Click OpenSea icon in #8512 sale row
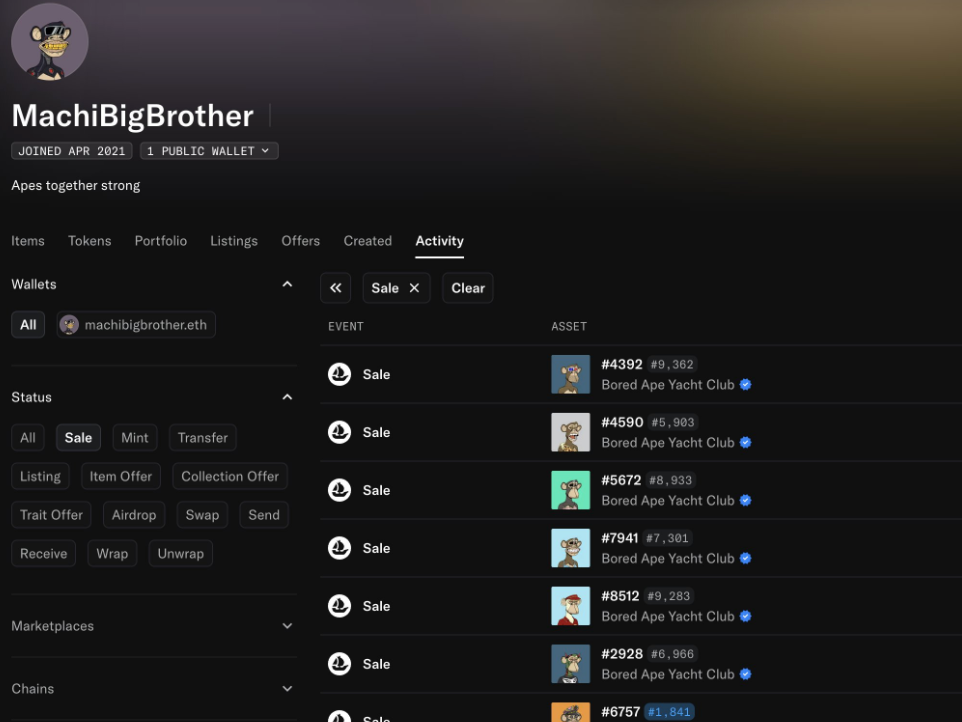The height and width of the screenshot is (722, 962). (339, 606)
